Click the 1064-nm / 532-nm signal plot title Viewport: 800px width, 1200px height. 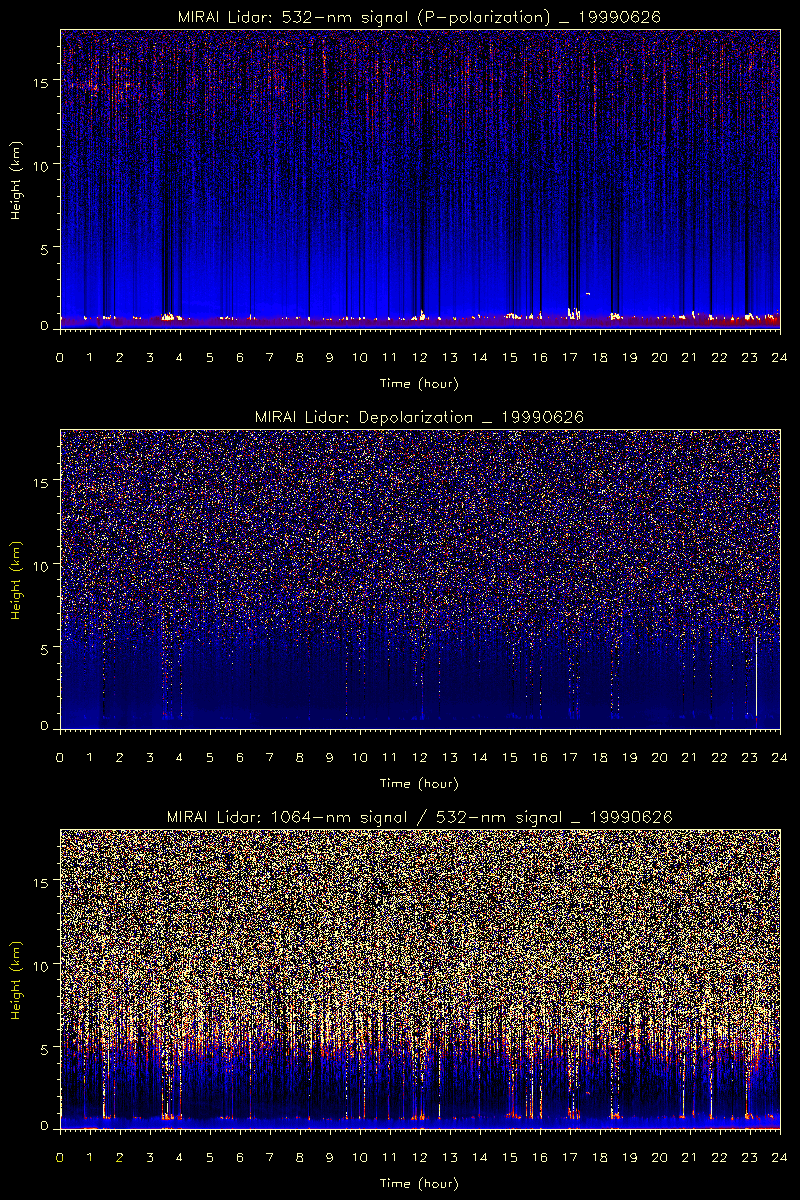pyautogui.click(x=419, y=817)
